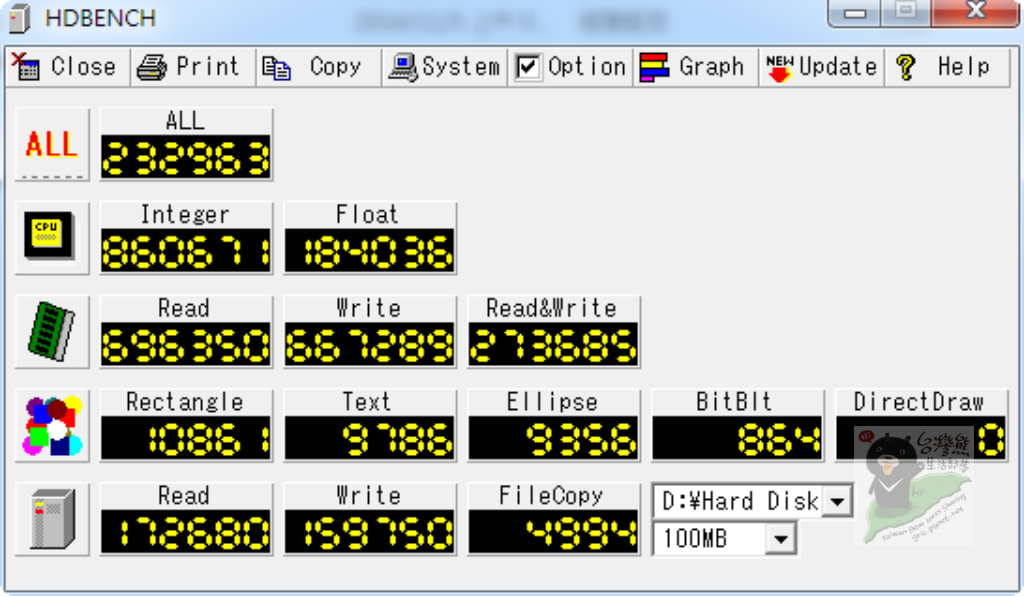
Task: Open the Option toolbar button
Action: [x=570, y=67]
